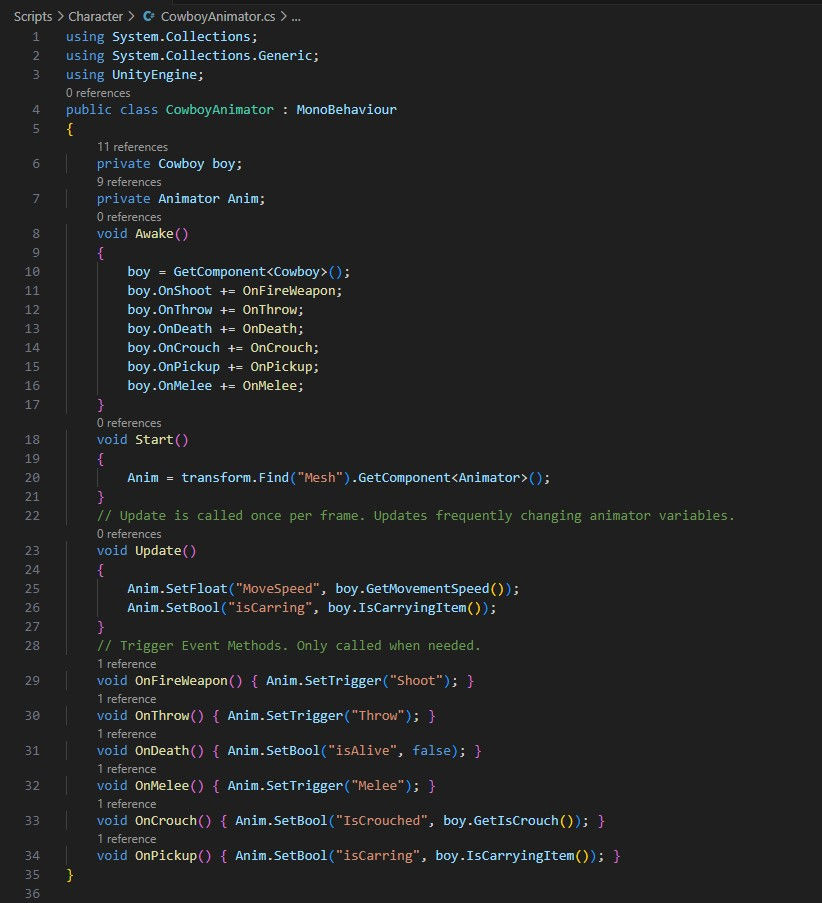Open '1 reference' CodeLens above OnCrouch method
The width and height of the screenshot is (822, 903).
point(127,805)
